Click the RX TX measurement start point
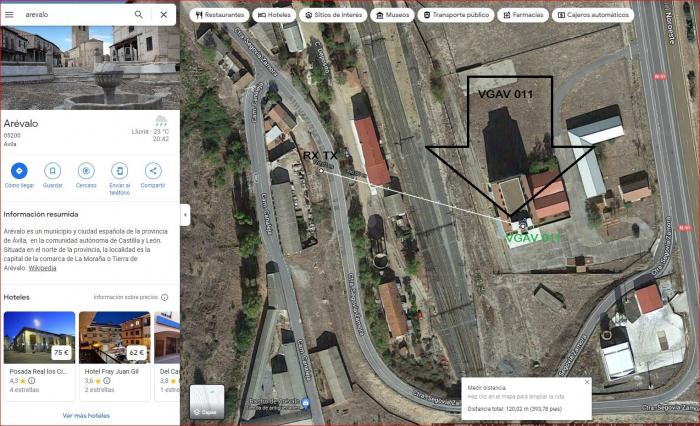This screenshot has width=700, height=426. 321,171
